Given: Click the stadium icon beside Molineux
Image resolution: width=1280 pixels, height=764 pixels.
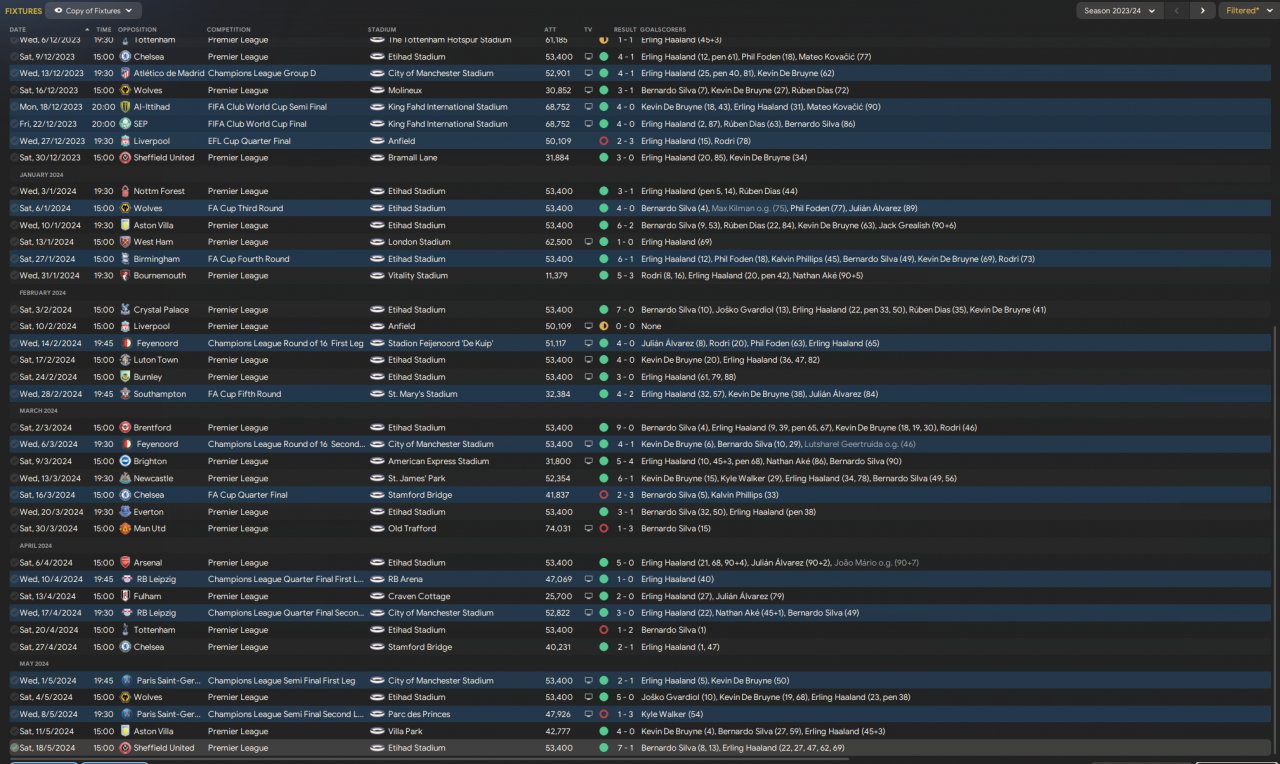Looking at the screenshot, I should [x=377, y=90].
